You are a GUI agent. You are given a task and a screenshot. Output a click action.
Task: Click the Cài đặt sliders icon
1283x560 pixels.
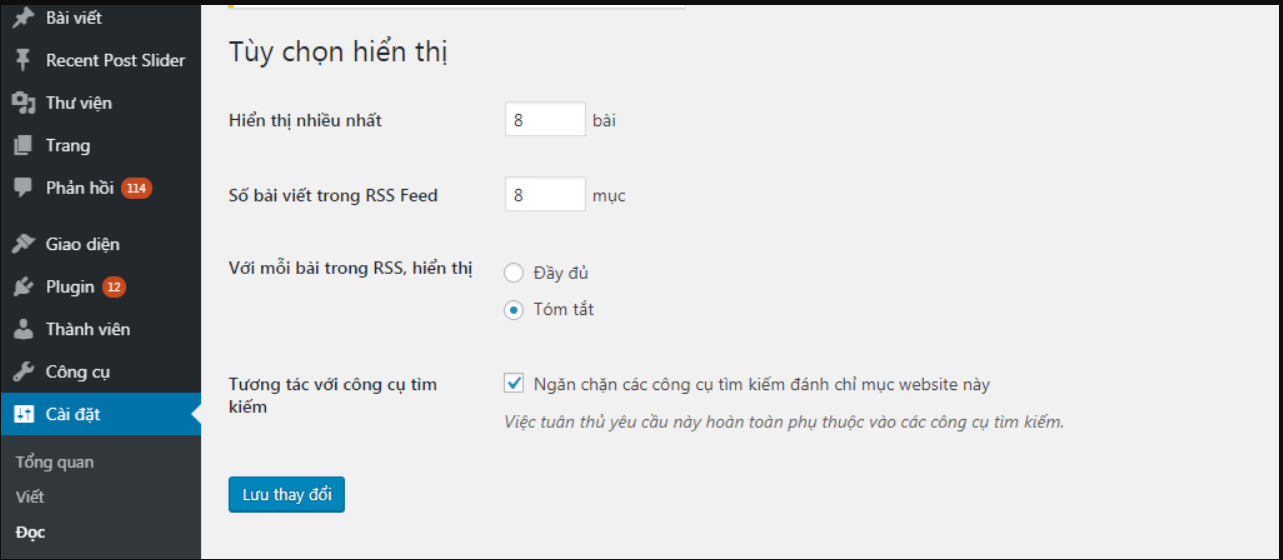pos(24,415)
